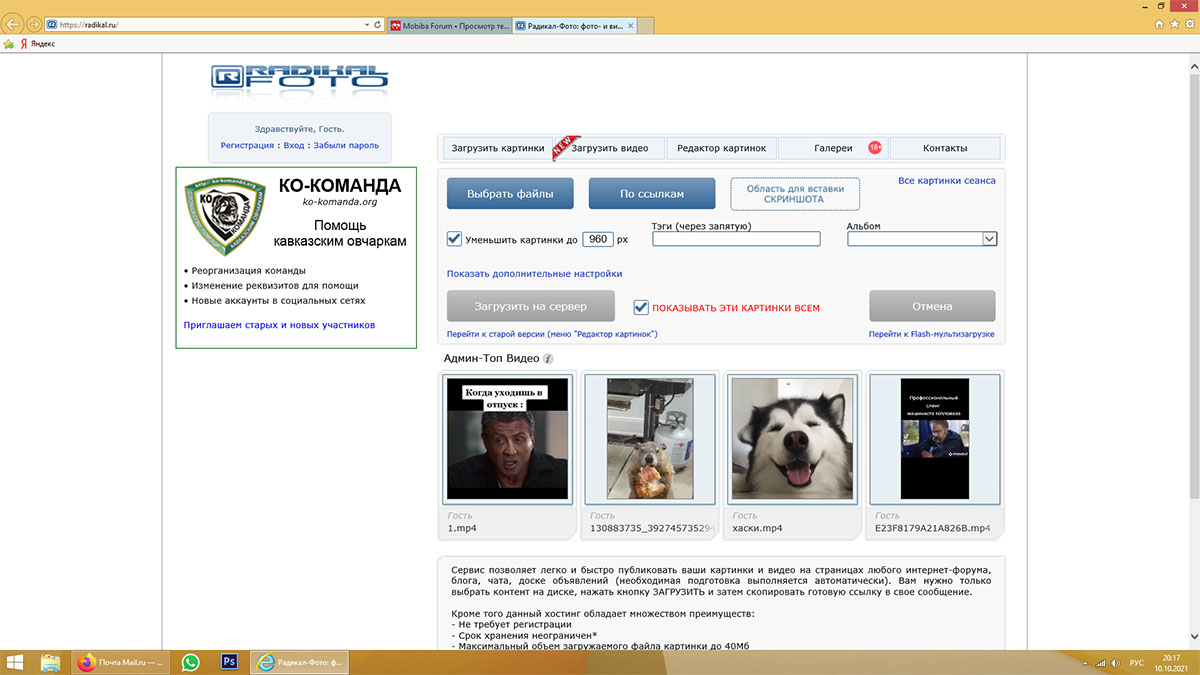The image size is (1200, 675).
Task: Open the address bar URL dropdown arrow
Action: tap(364, 24)
